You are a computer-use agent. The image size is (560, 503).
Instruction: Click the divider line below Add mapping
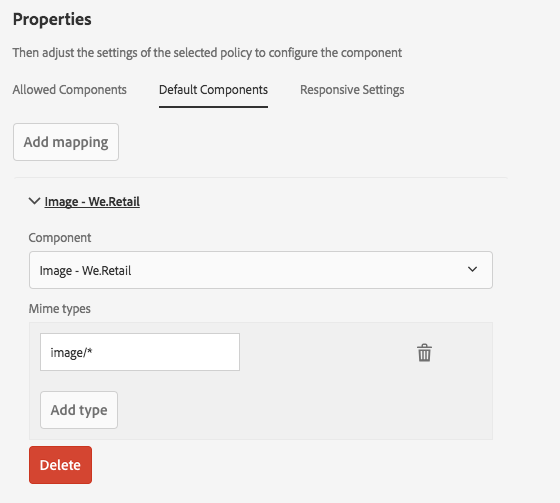pyautogui.click(x=261, y=177)
